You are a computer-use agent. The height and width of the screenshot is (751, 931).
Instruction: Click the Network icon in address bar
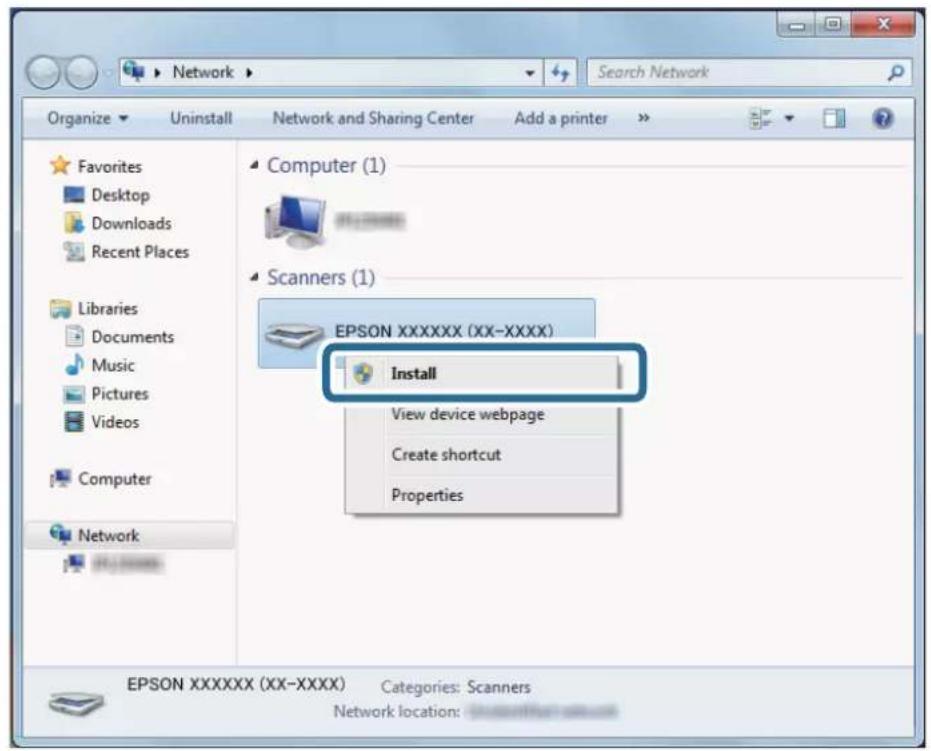click(x=134, y=72)
